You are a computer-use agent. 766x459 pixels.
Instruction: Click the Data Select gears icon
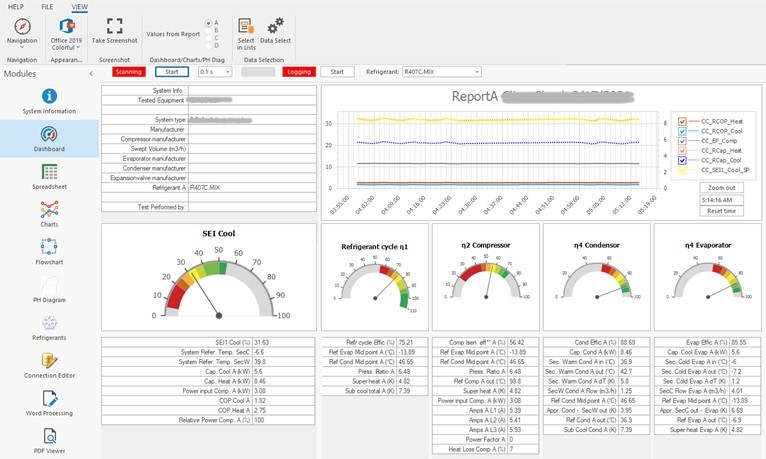[x=276, y=25]
